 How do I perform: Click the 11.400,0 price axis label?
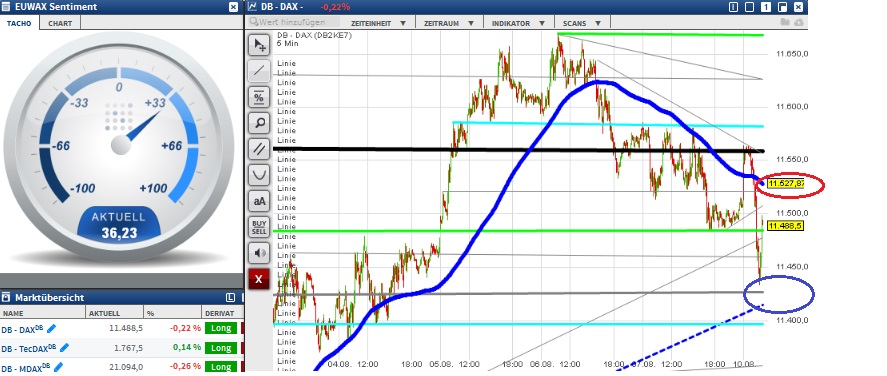pos(793,320)
